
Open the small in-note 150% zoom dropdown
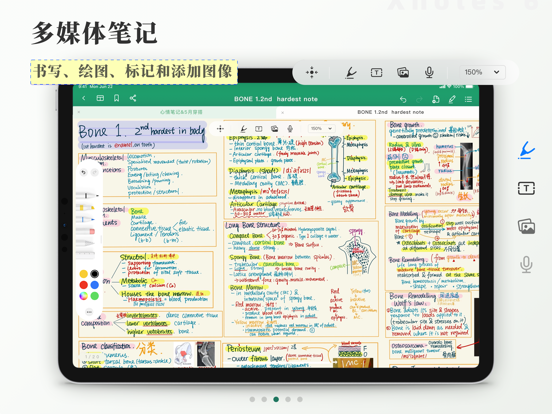tap(321, 128)
